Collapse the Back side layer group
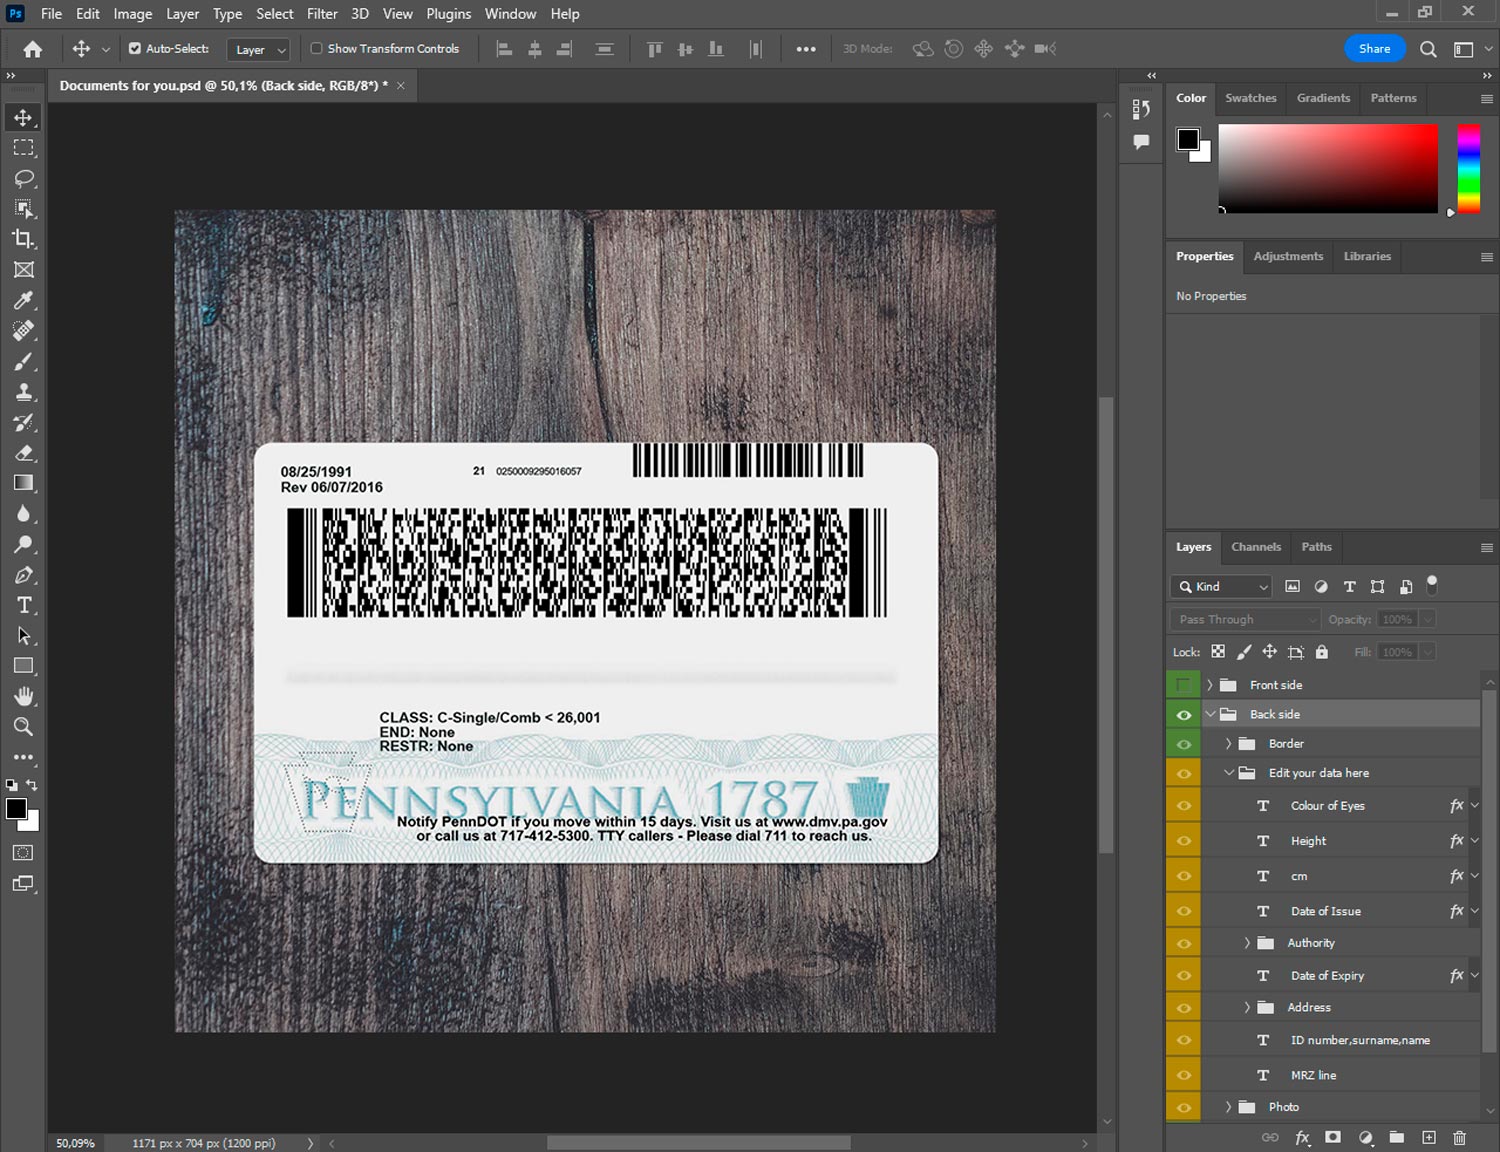This screenshot has width=1500, height=1152. pyautogui.click(x=1210, y=714)
